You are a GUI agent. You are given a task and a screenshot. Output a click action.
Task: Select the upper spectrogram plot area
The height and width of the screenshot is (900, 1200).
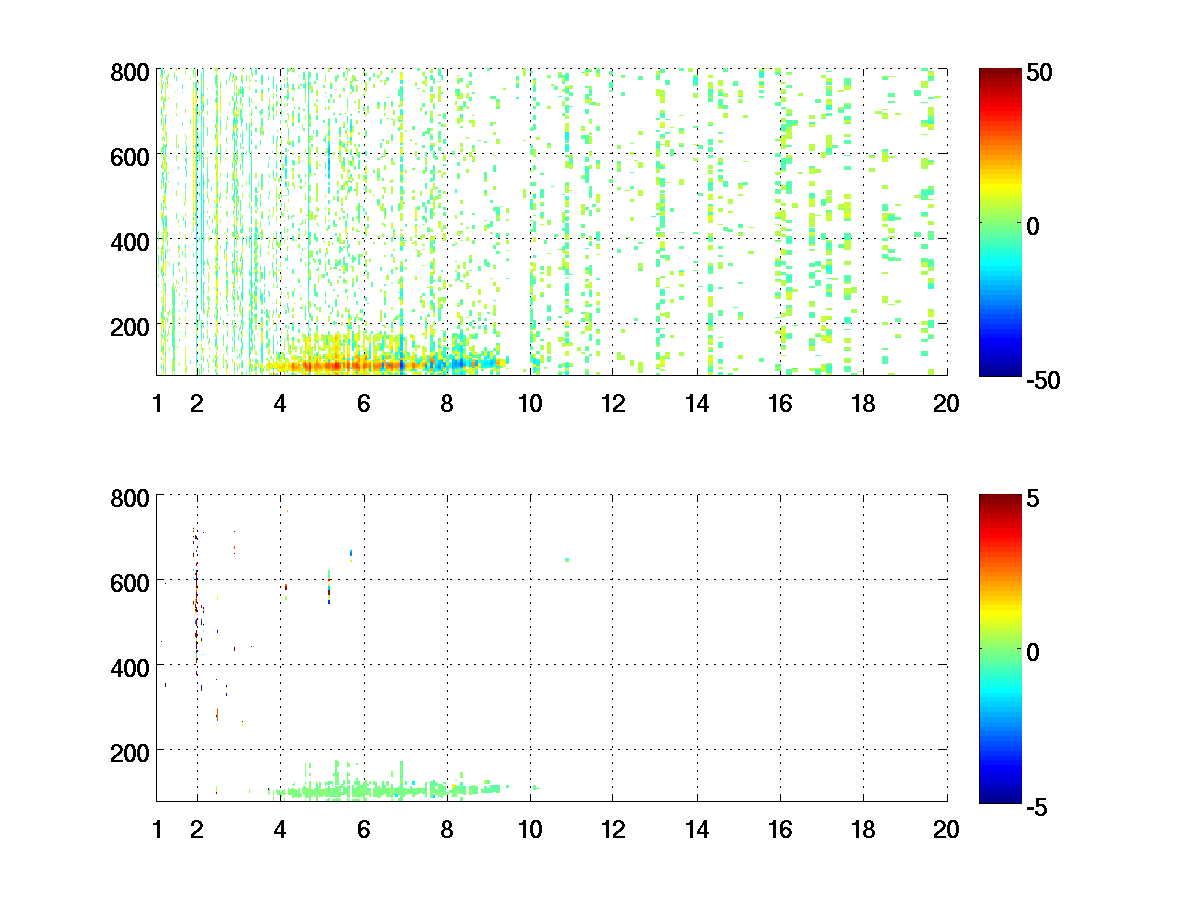point(552,222)
